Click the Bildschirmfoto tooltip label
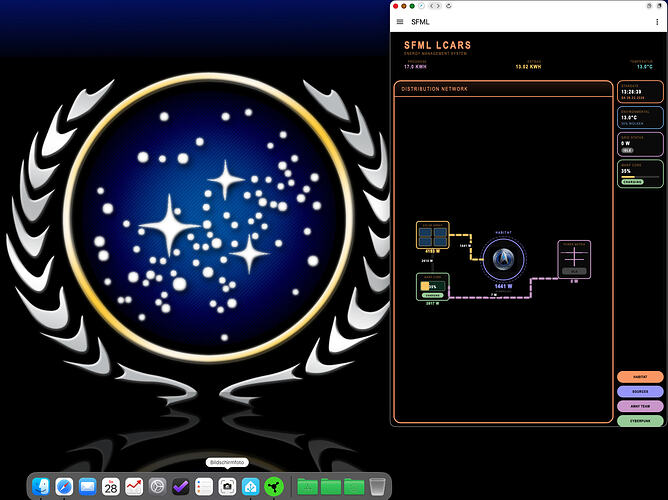Viewport: 668px width, 500px height. click(x=227, y=462)
